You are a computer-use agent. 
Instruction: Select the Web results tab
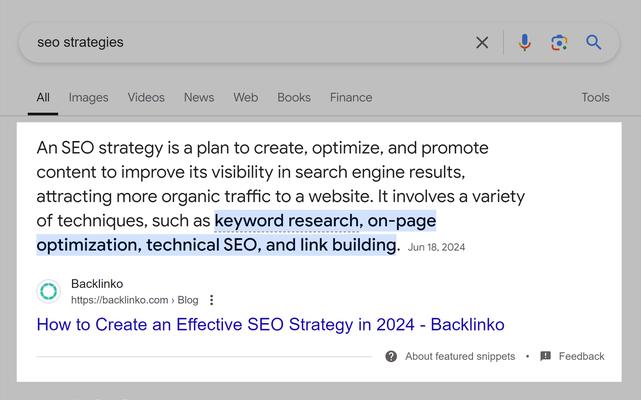[245, 97]
